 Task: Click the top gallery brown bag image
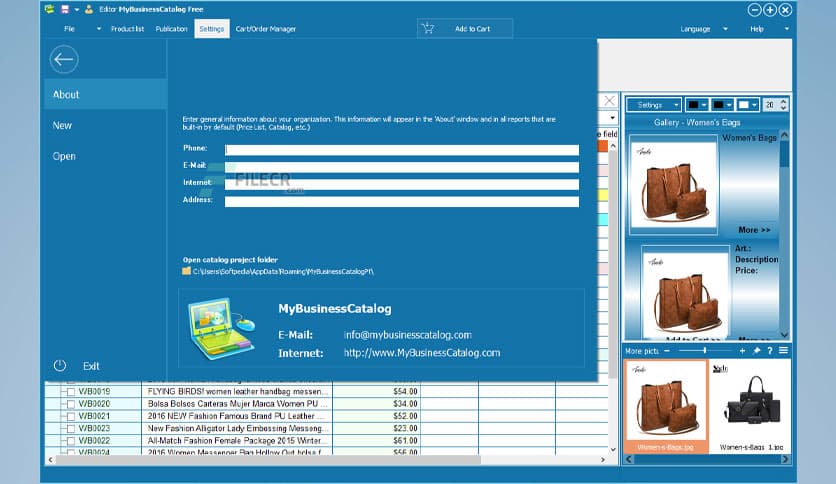point(673,184)
